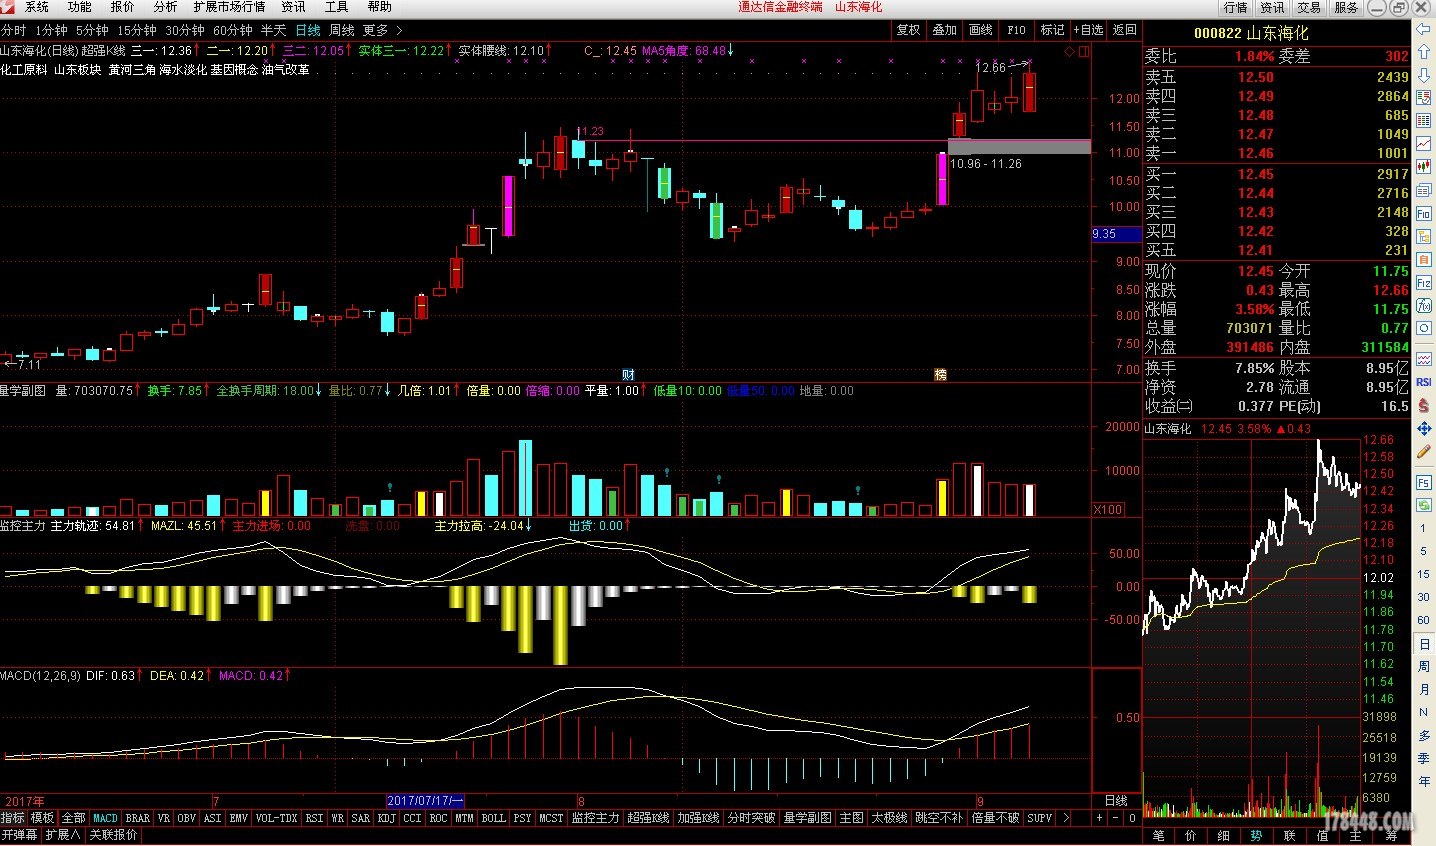The width and height of the screenshot is (1436, 846).
Task: Click the tree structure icon in sidebar
Action: pos(1424,237)
